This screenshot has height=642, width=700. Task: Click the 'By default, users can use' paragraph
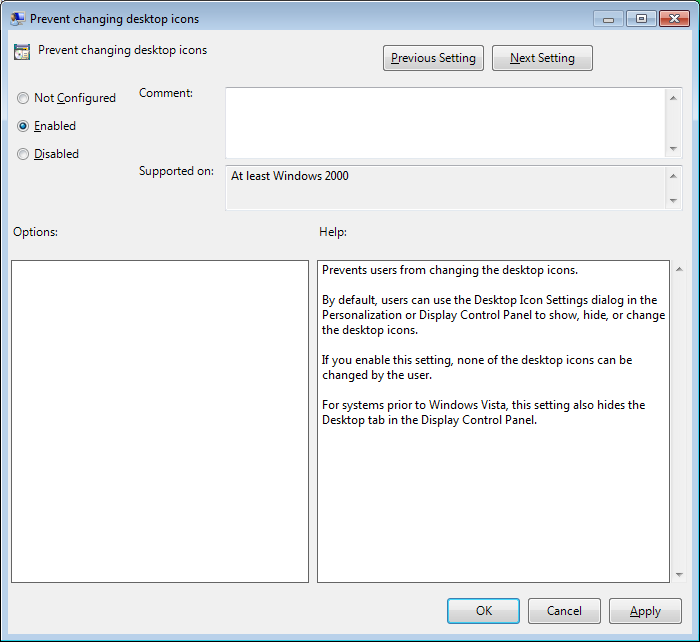(x=493, y=315)
